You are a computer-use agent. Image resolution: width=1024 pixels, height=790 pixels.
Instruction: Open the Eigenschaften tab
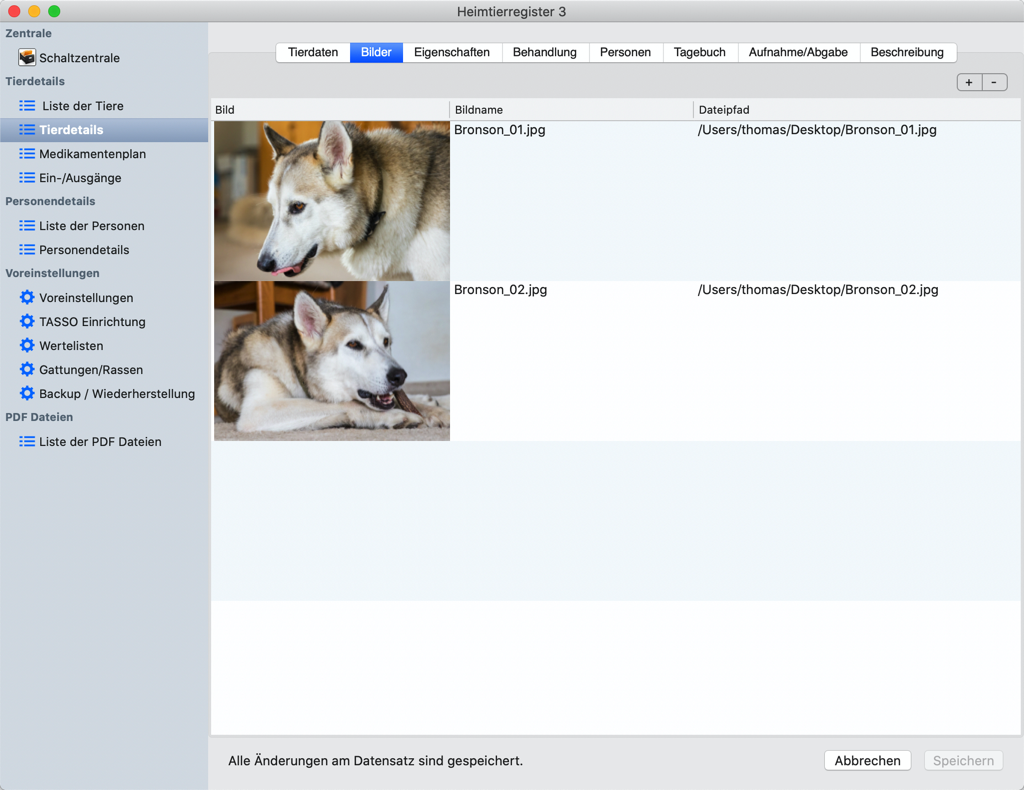(x=452, y=52)
